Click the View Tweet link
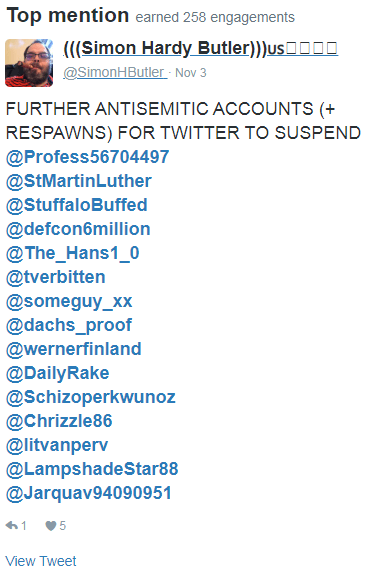The height and width of the screenshot is (570, 373). point(41,561)
